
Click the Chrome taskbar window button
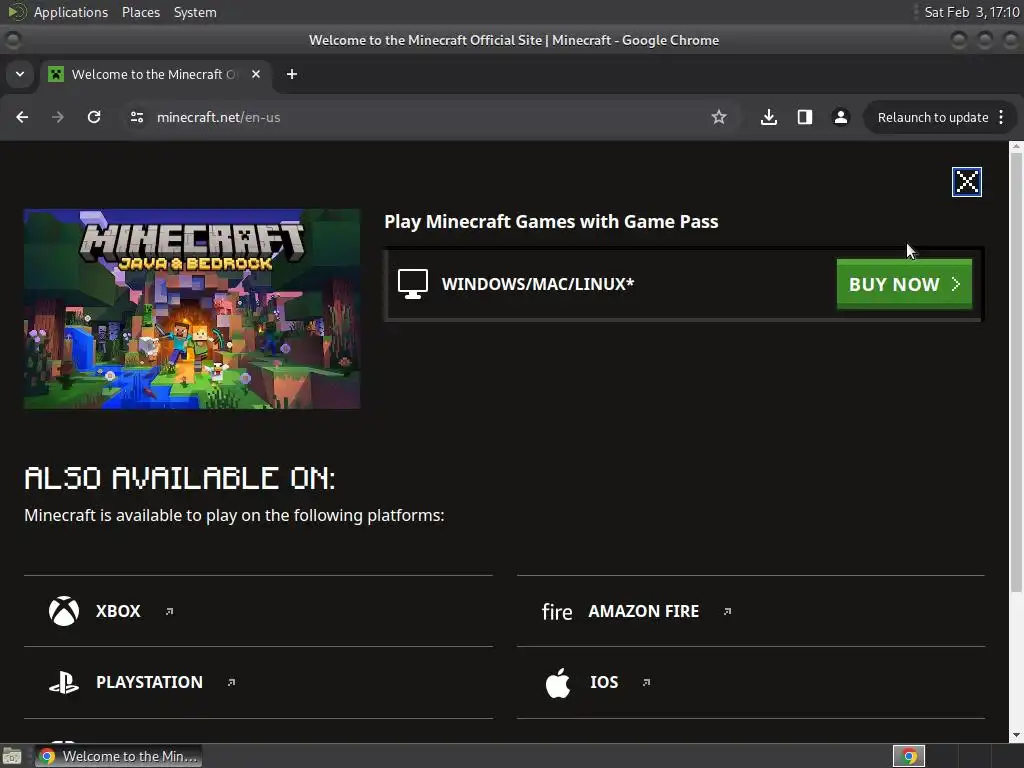coord(118,756)
